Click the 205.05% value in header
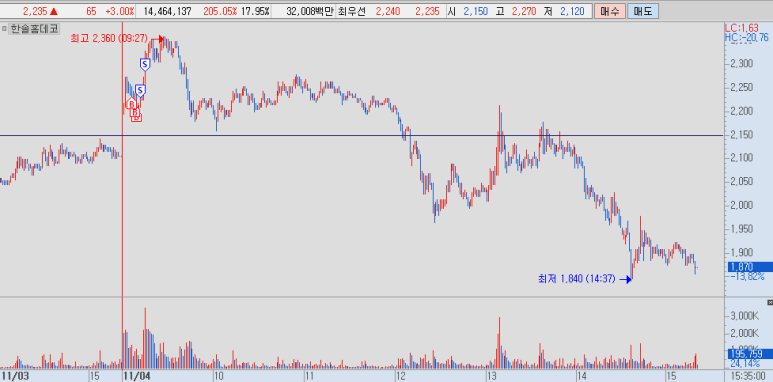Screen dimensions: 773x382 click(220, 11)
